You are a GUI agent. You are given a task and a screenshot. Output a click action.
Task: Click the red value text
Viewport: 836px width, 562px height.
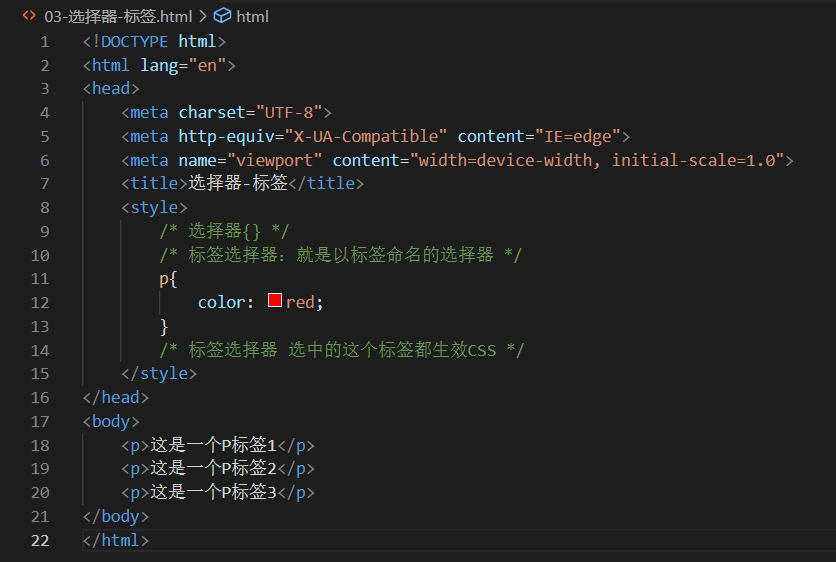(x=300, y=303)
